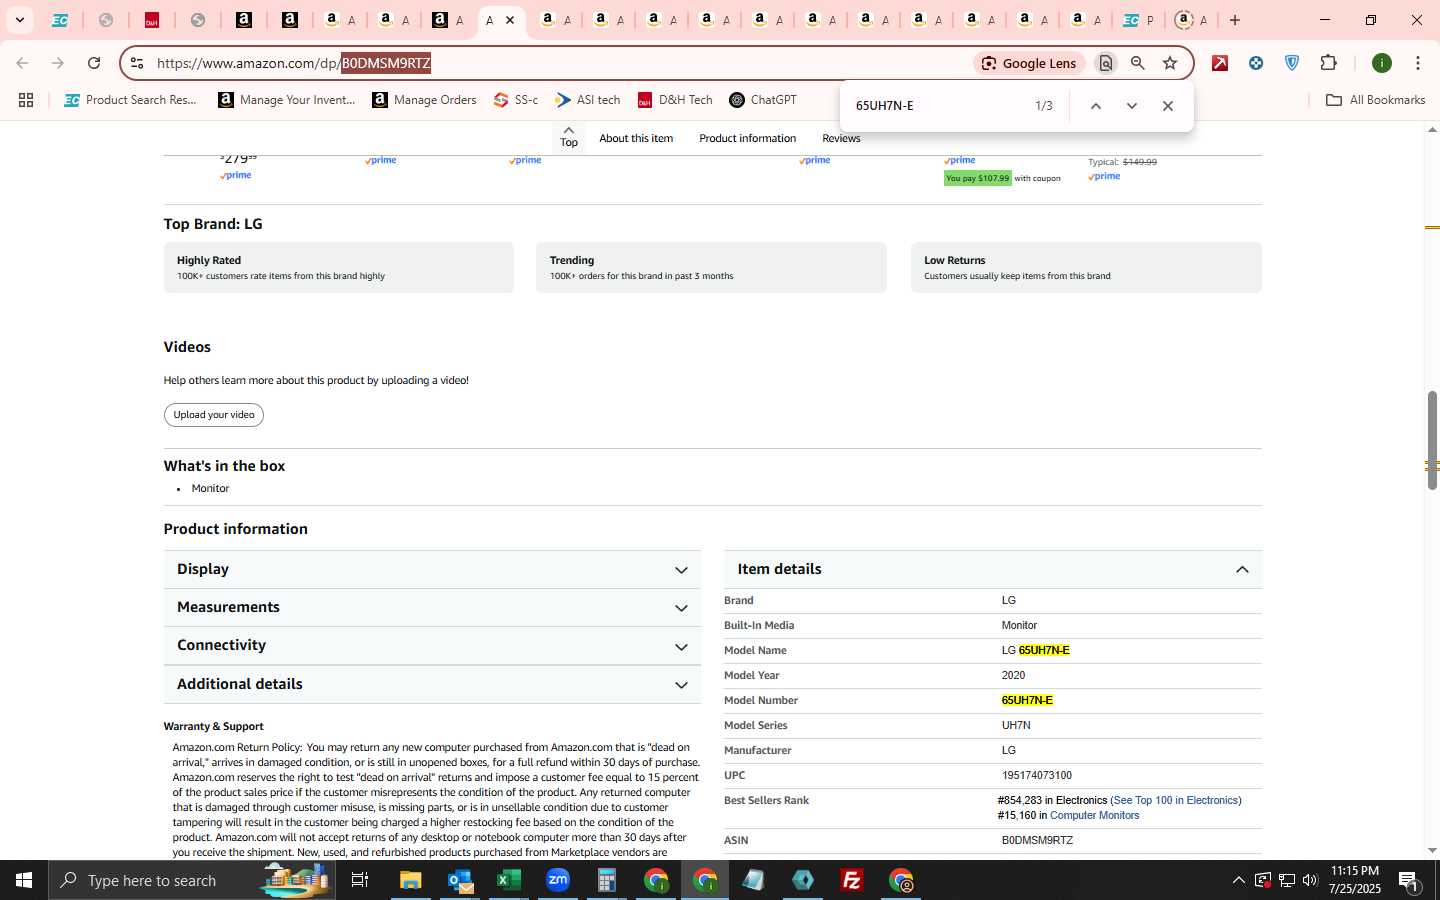Click Upload your video button
1440x900 pixels.
pyautogui.click(x=214, y=415)
